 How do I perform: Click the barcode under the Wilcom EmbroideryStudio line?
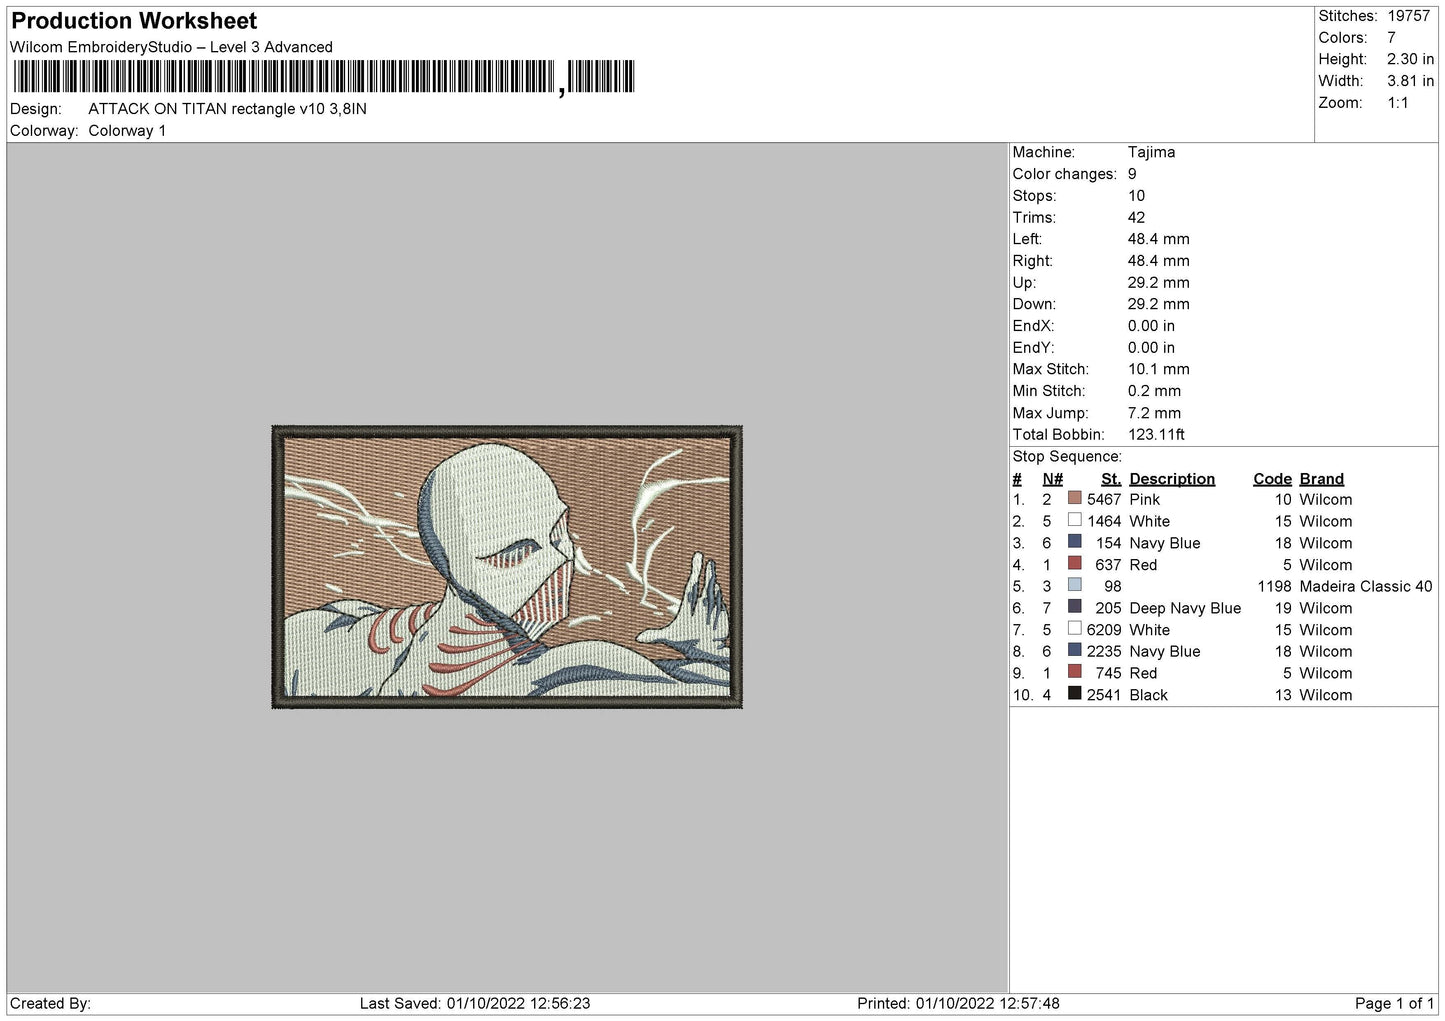(x=324, y=77)
